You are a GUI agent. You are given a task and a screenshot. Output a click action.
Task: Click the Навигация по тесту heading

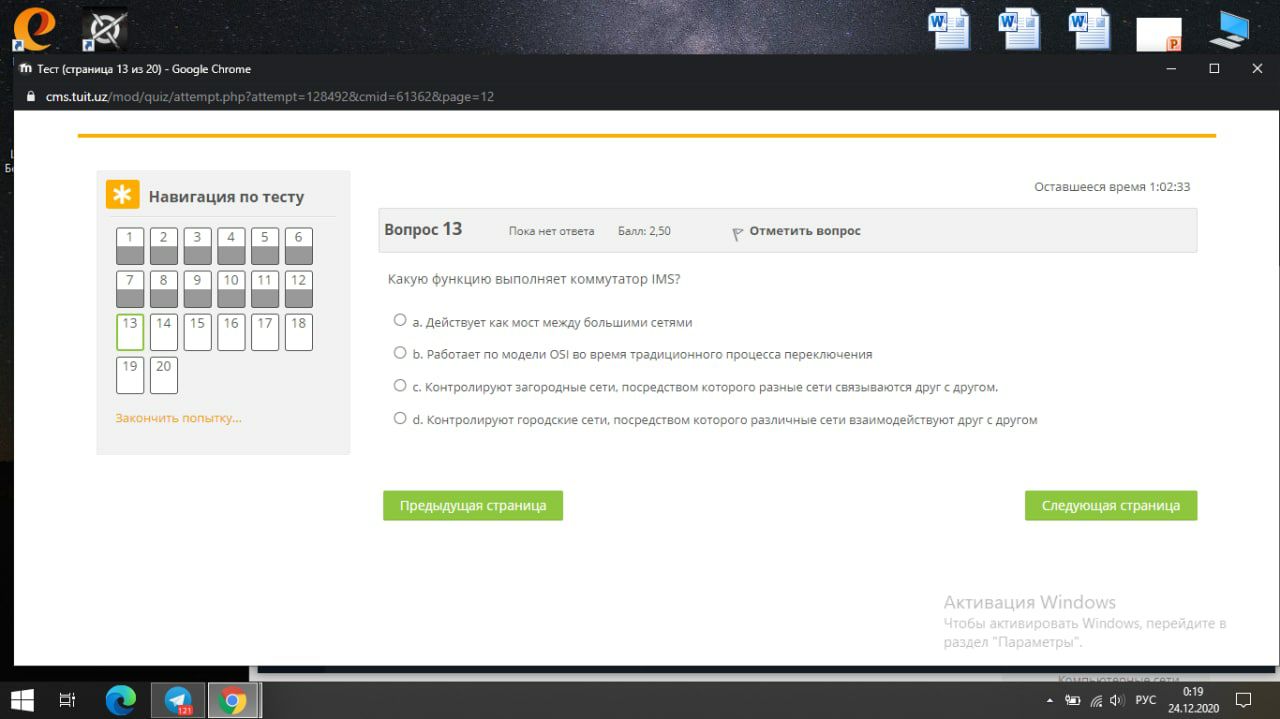(x=226, y=197)
